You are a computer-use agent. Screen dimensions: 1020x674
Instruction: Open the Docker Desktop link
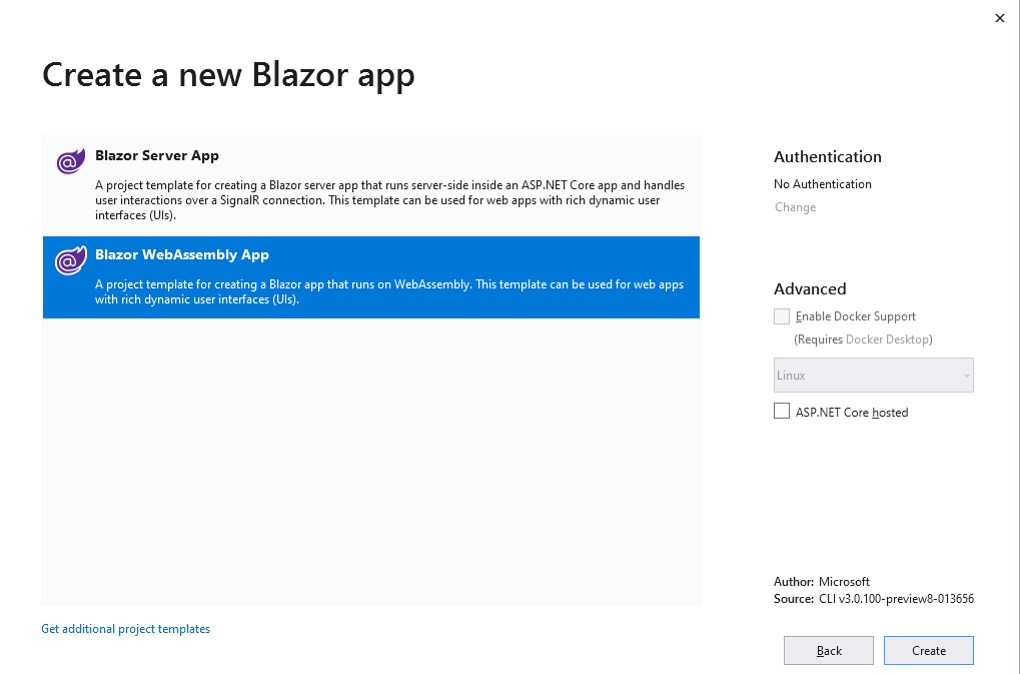click(887, 339)
